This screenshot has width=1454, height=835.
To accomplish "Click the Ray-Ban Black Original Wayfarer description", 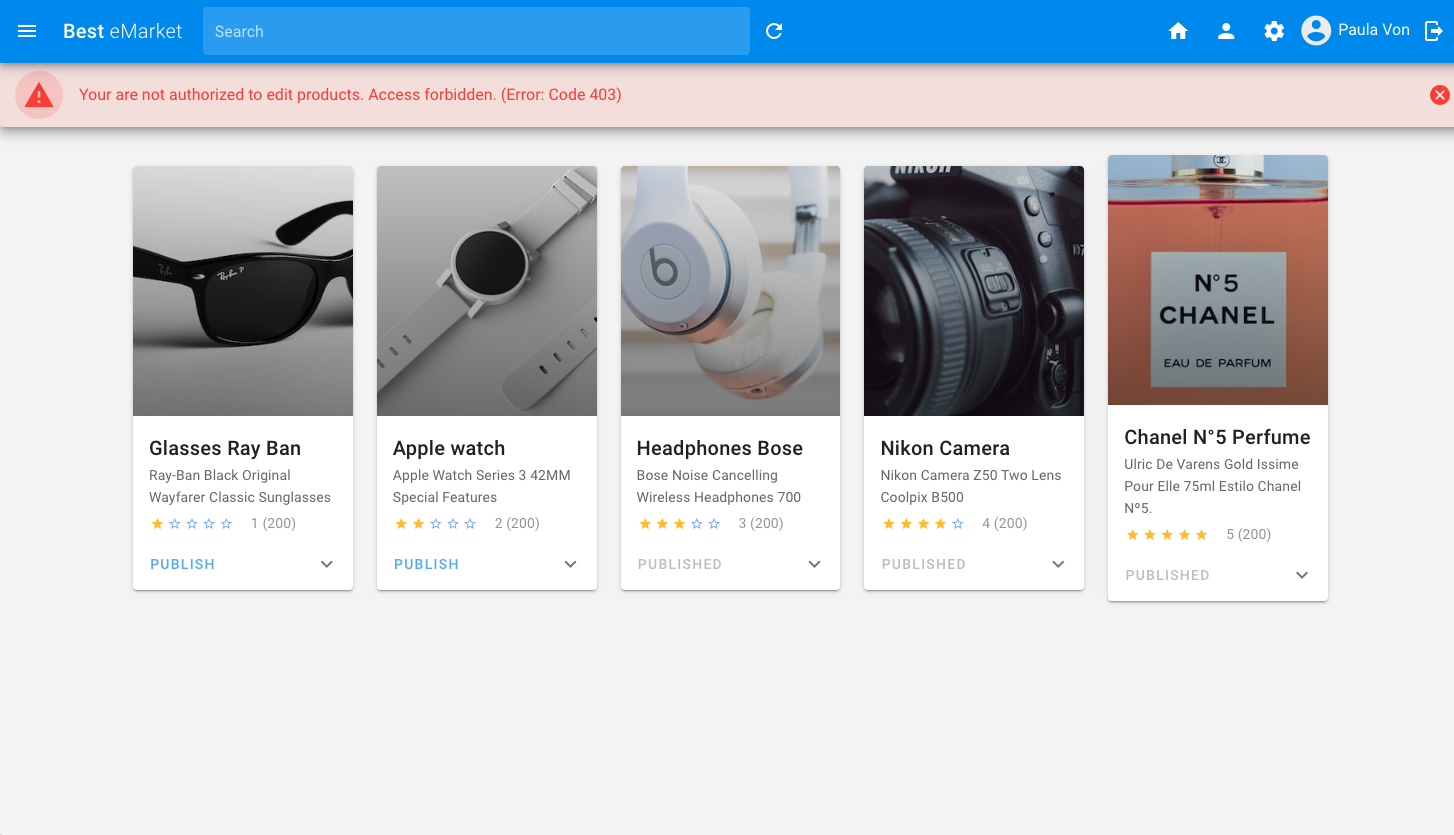I will 240,486.
